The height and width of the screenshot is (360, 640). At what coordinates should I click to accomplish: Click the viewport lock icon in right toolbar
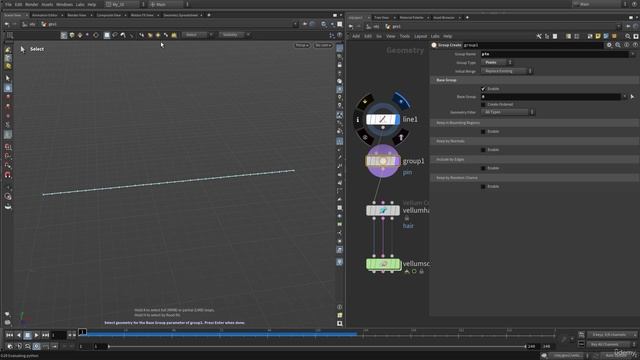[x=340, y=65]
